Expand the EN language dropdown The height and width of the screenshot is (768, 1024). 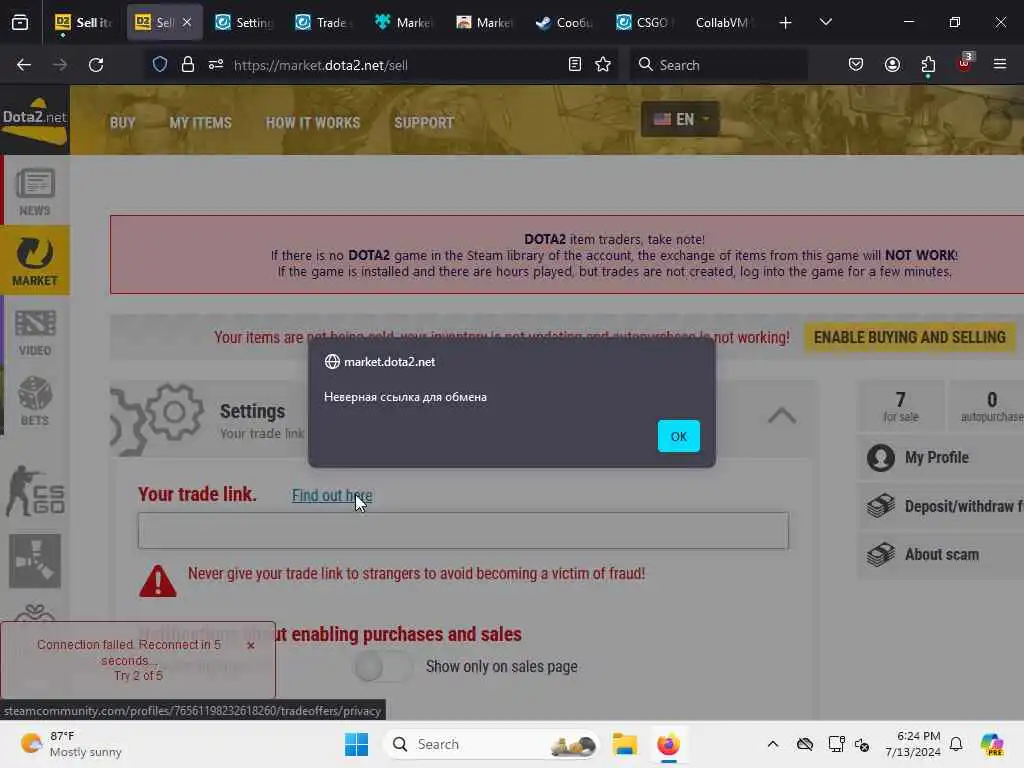coord(680,120)
